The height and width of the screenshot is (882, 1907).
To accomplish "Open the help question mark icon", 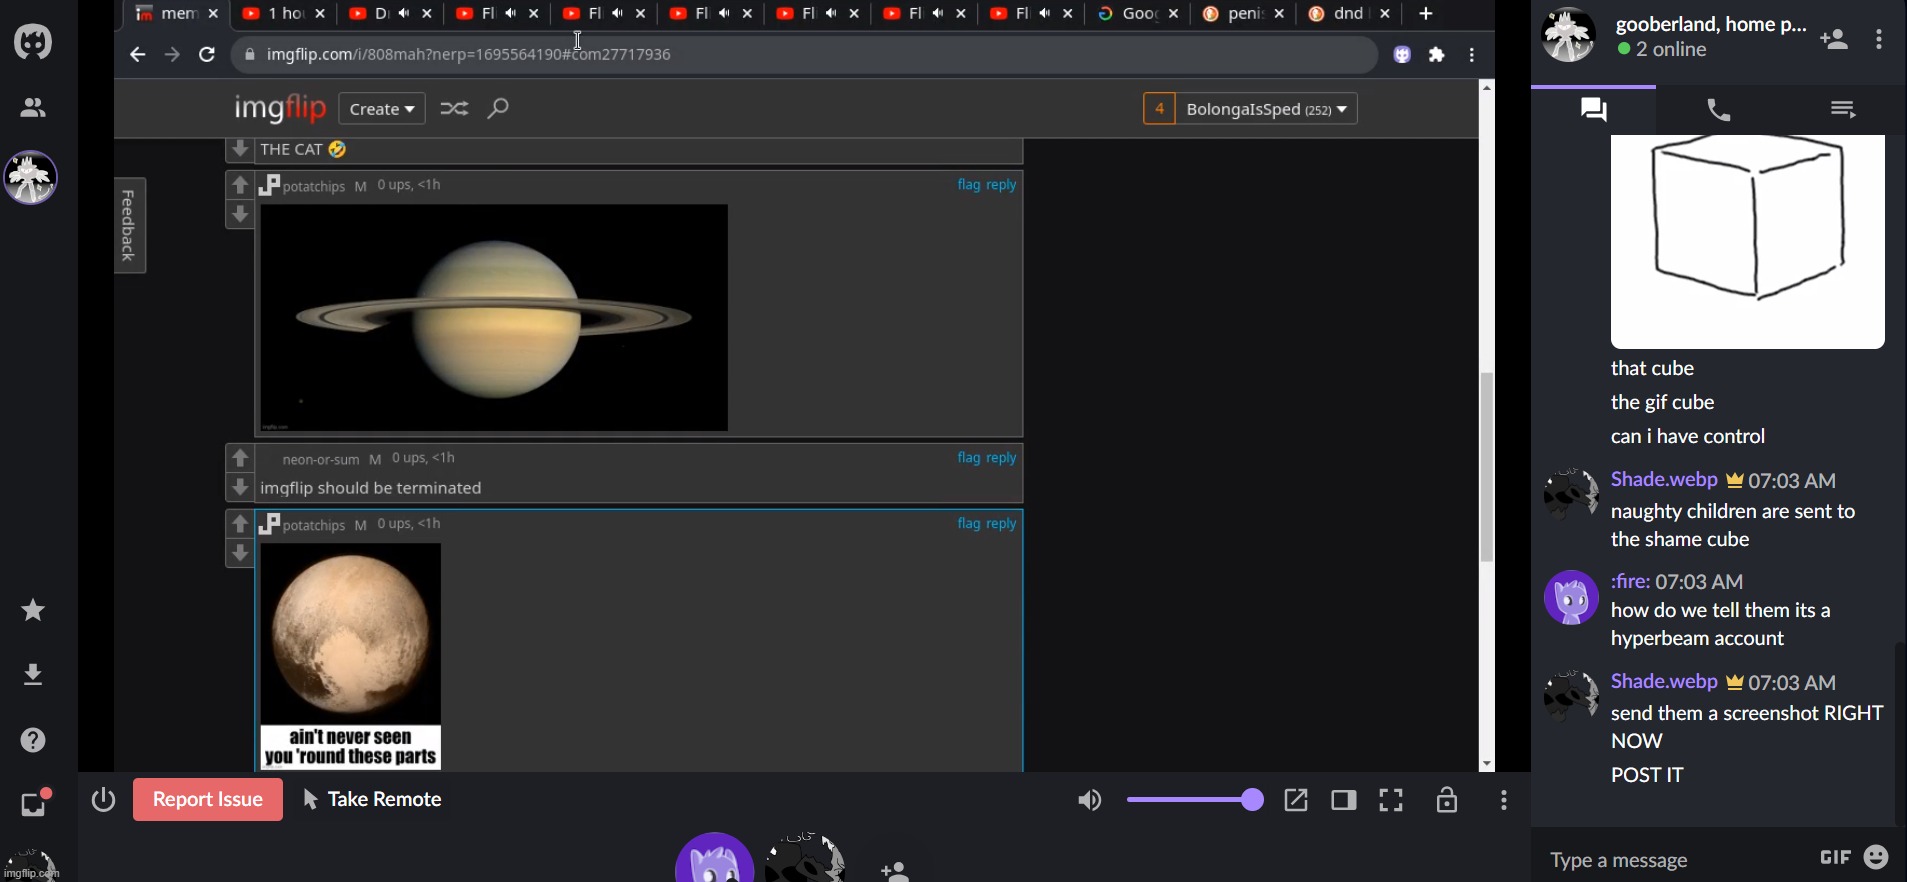I will (33, 740).
